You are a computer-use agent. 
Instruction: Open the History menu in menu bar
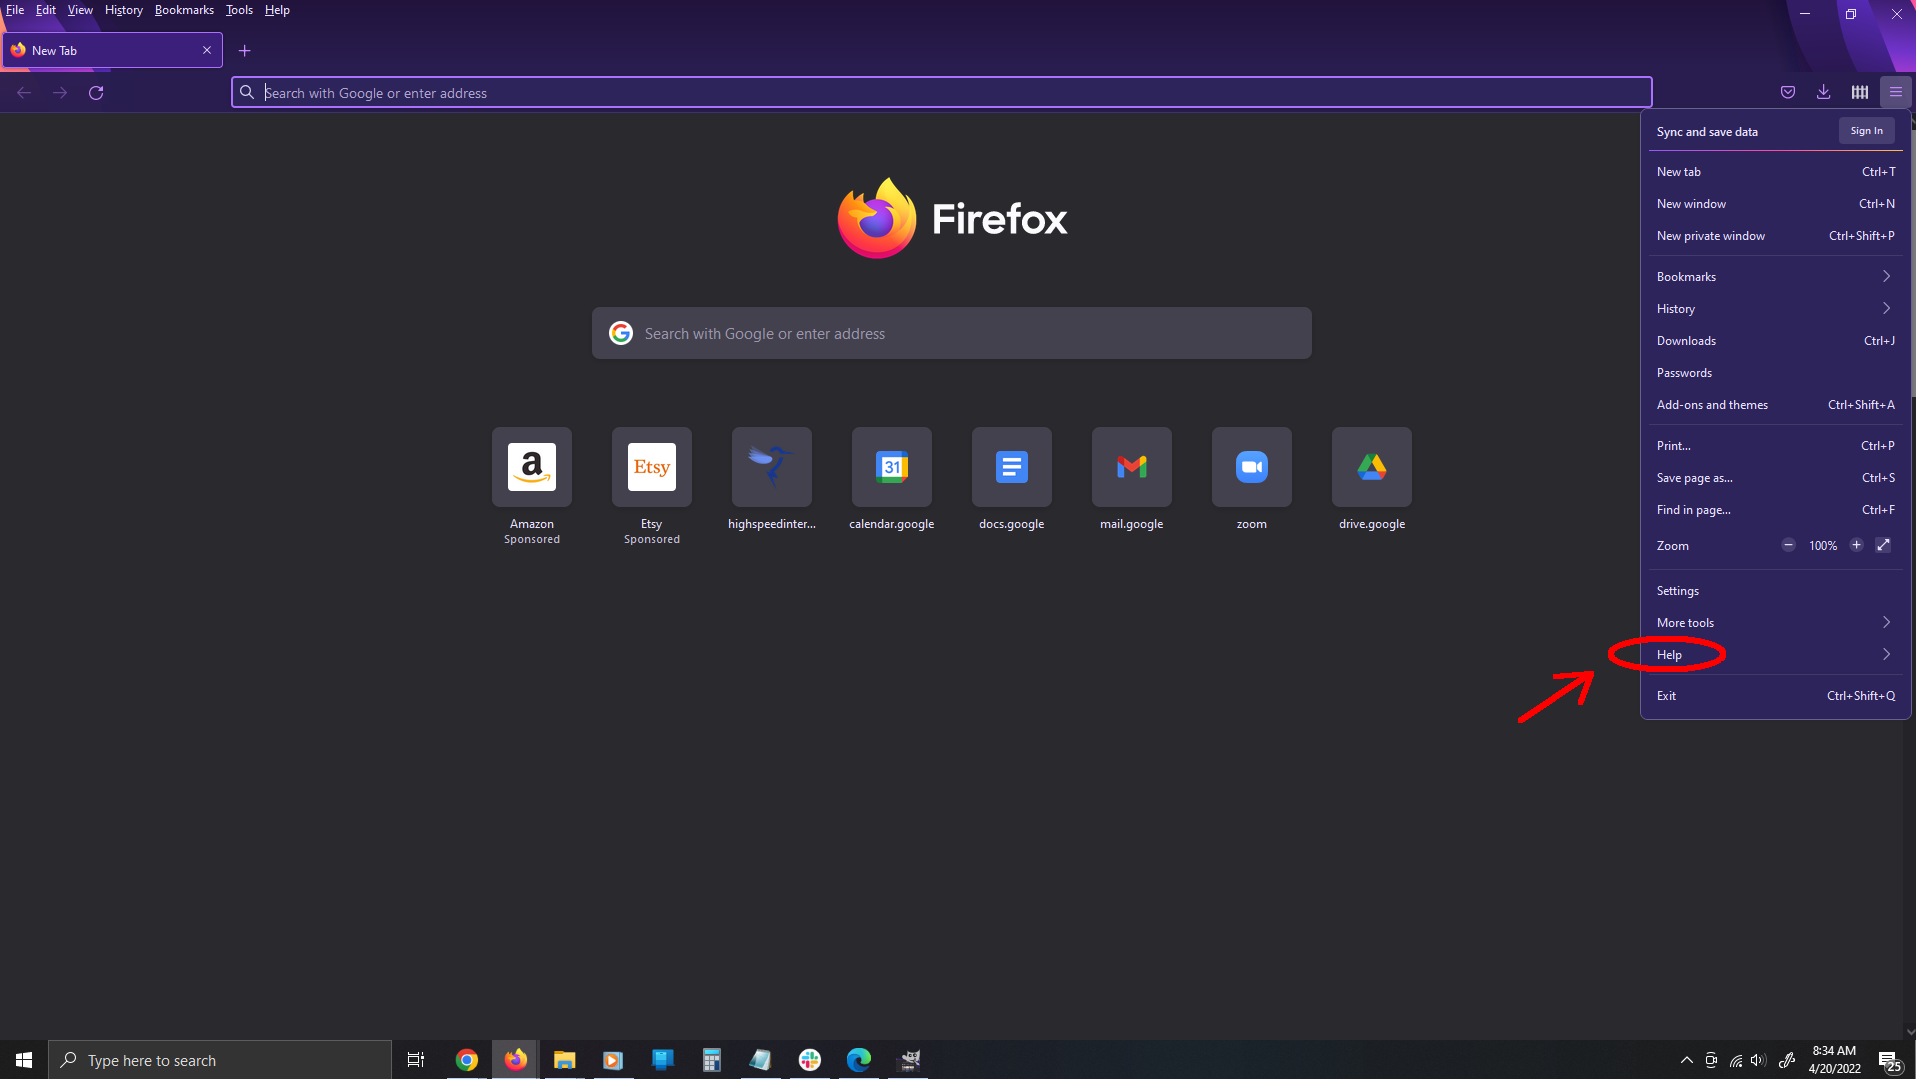point(124,10)
